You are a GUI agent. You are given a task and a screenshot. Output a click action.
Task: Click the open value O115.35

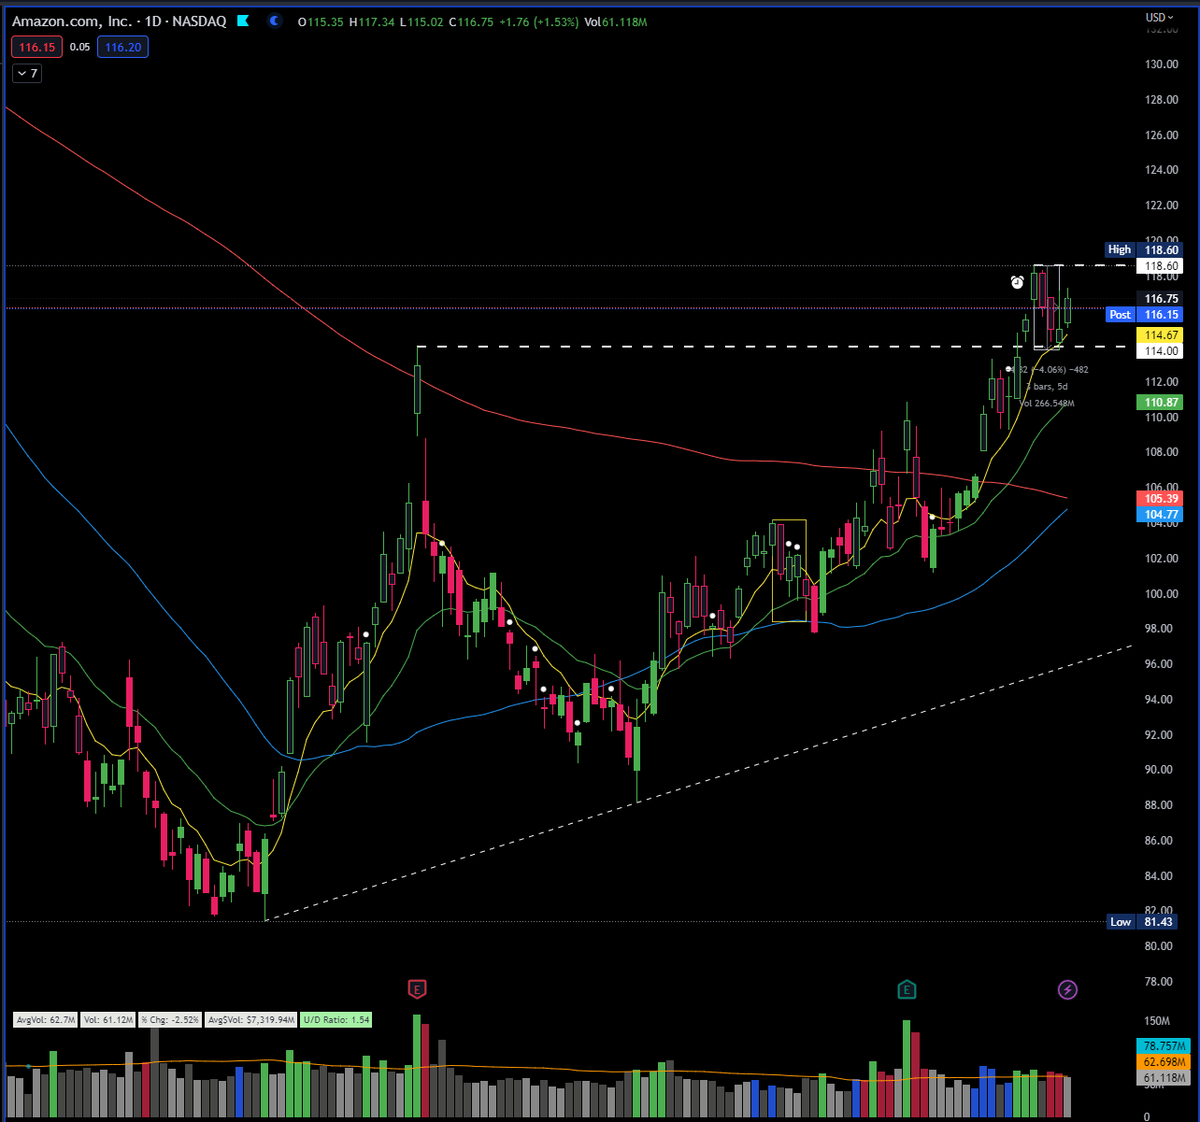click(x=321, y=21)
